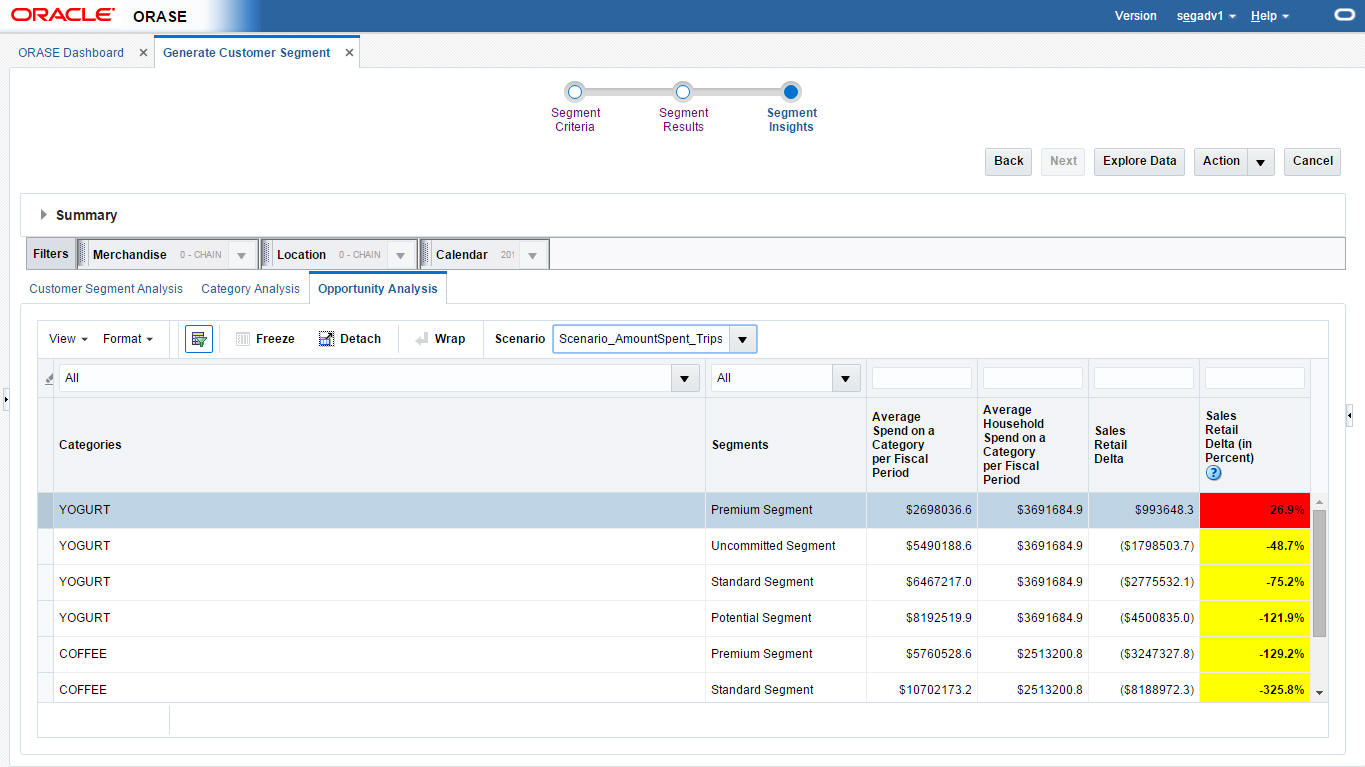1365x767 pixels.
Task: Click the $2698036.6 value cell
Action: point(922,510)
